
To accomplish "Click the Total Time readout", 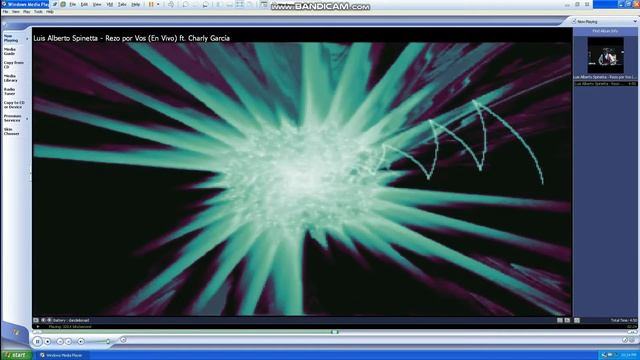I will pos(624,320).
